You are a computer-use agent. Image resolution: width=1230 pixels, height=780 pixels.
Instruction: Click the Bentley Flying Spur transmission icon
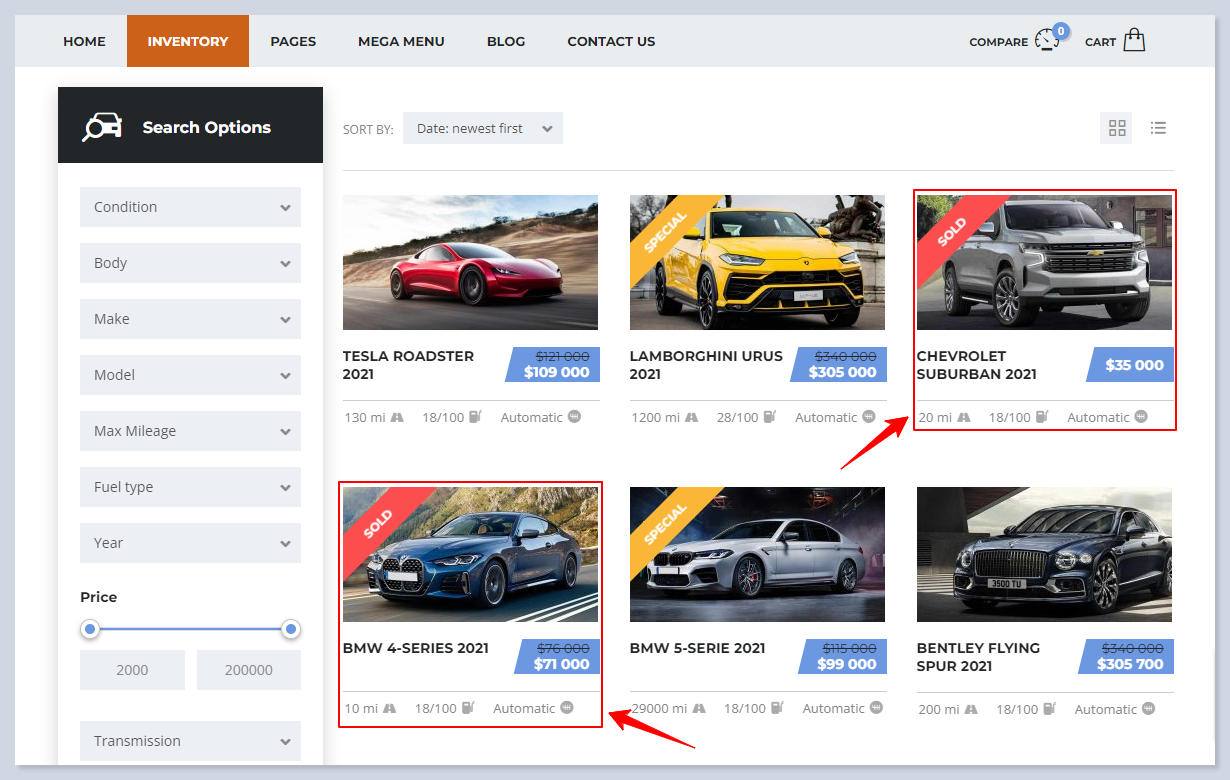click(1148, 709)
